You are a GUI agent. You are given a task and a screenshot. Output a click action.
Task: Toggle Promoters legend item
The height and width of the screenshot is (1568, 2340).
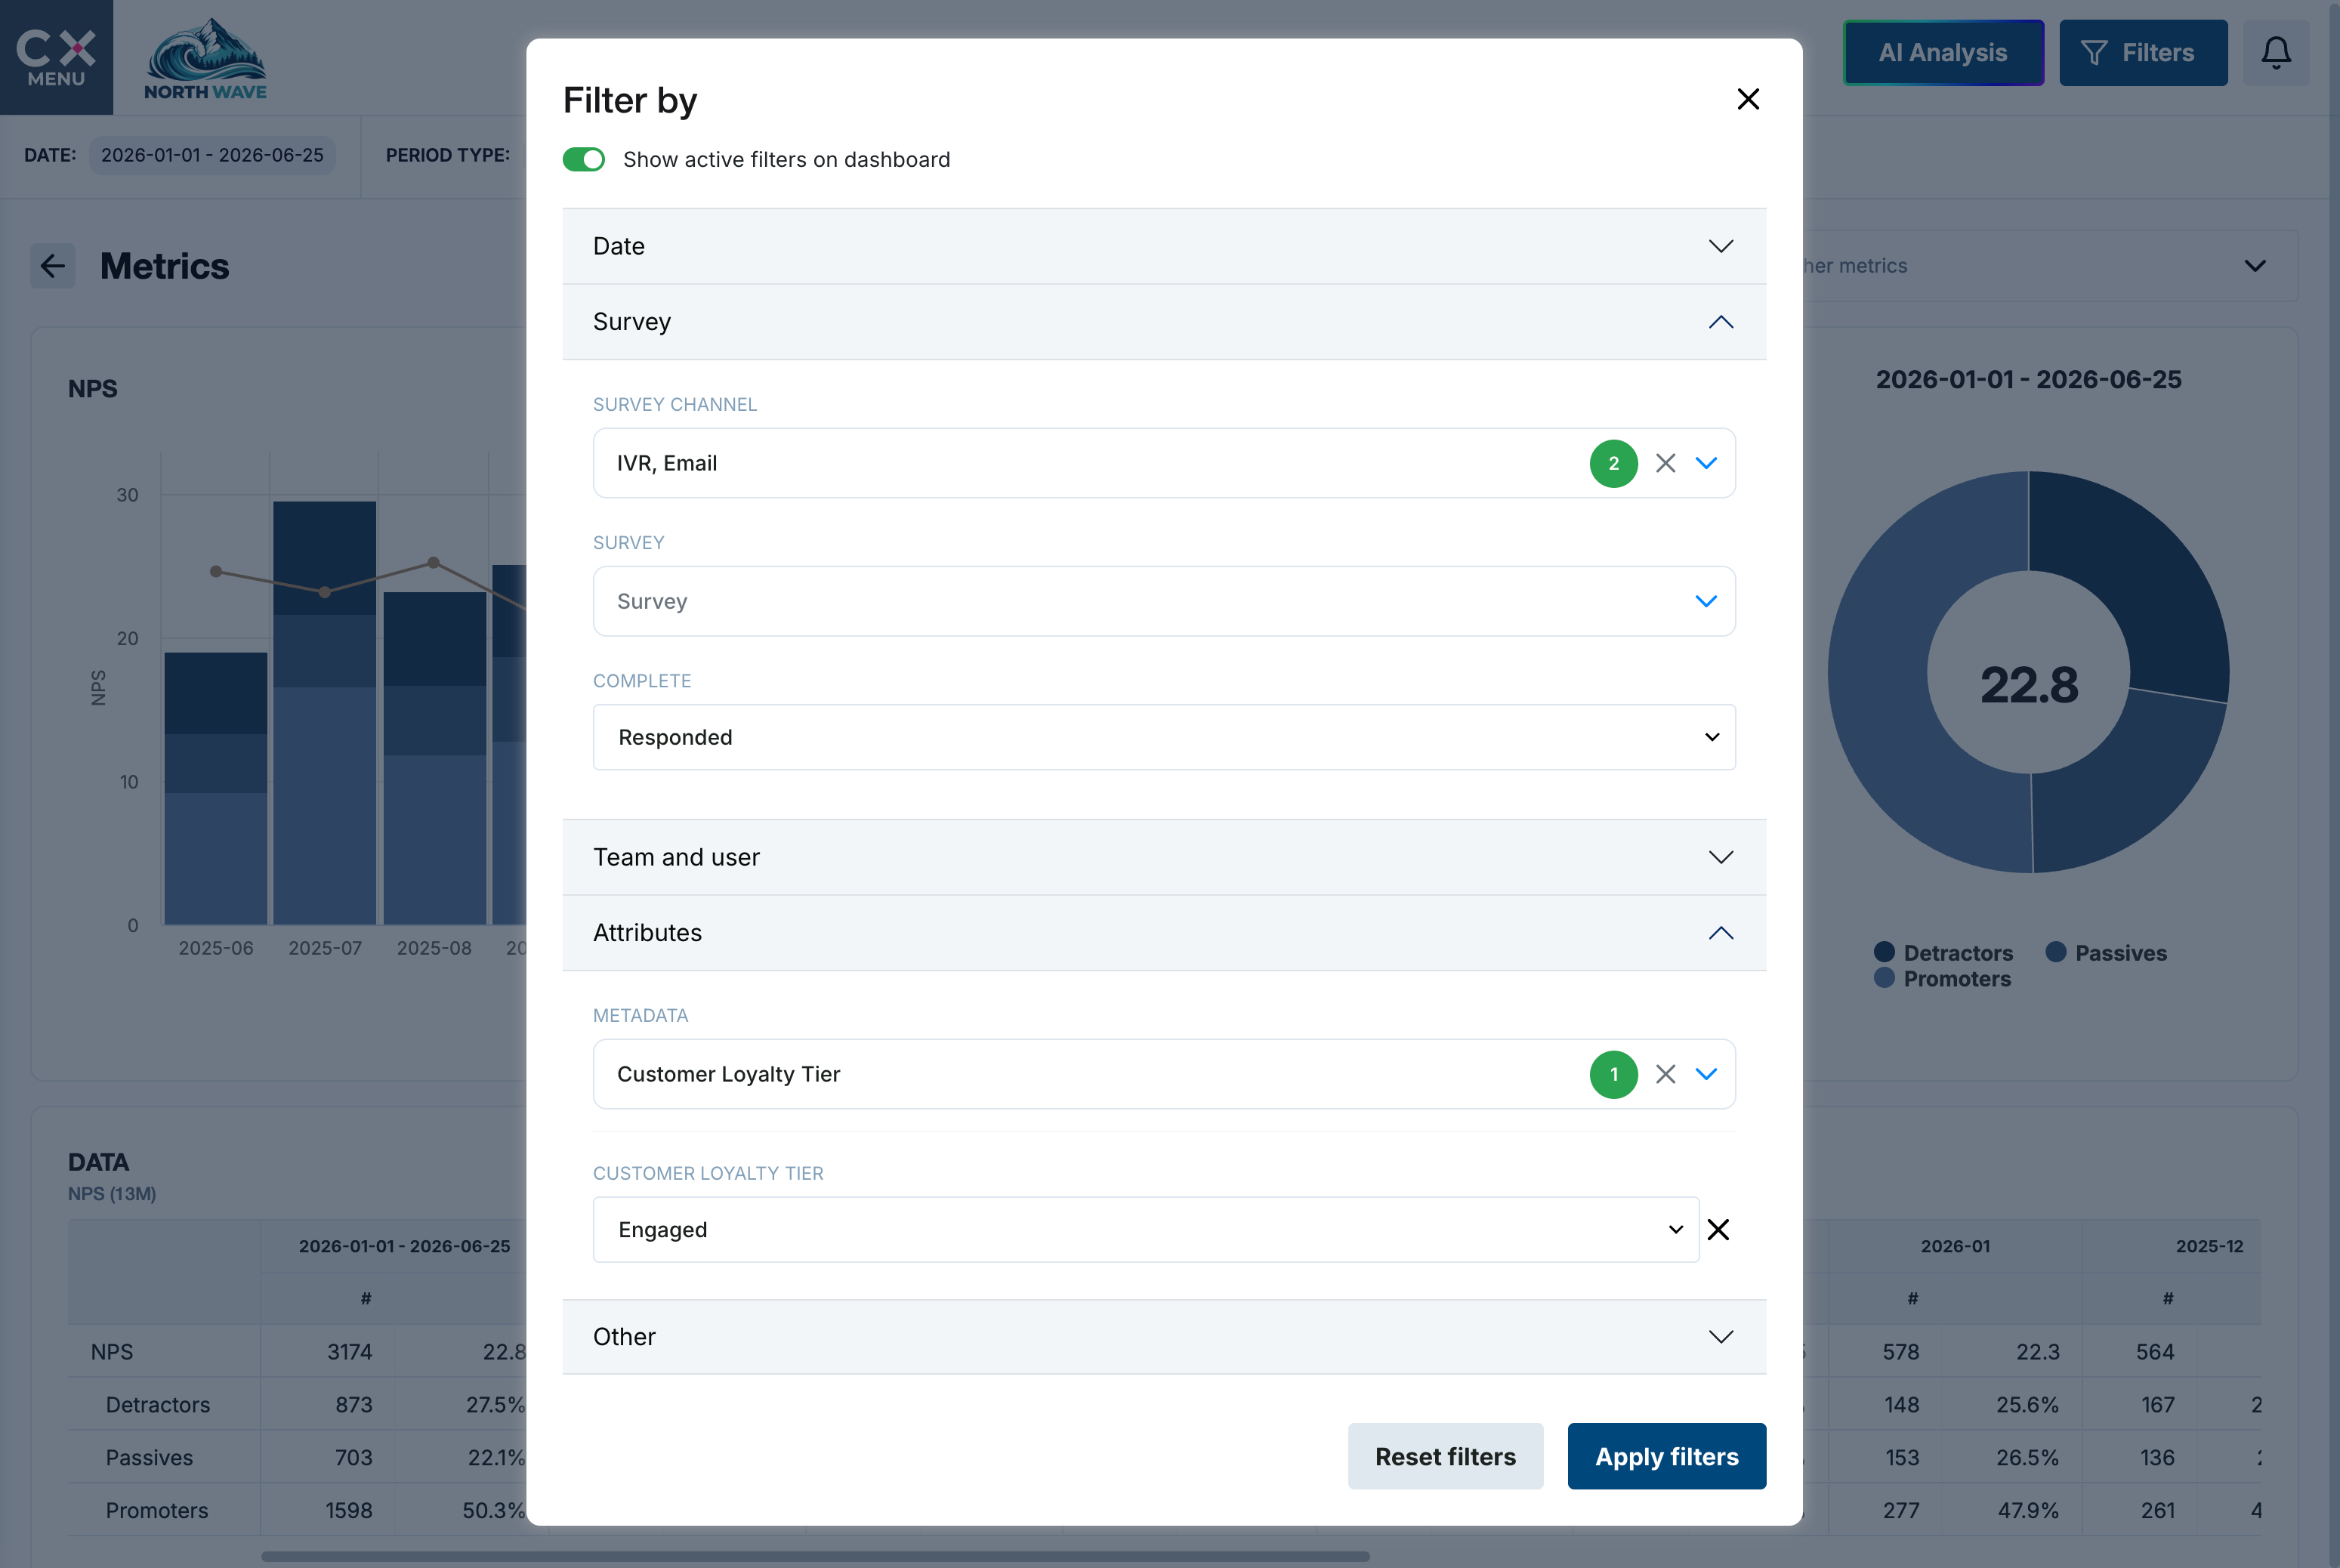pos(1942,979)
